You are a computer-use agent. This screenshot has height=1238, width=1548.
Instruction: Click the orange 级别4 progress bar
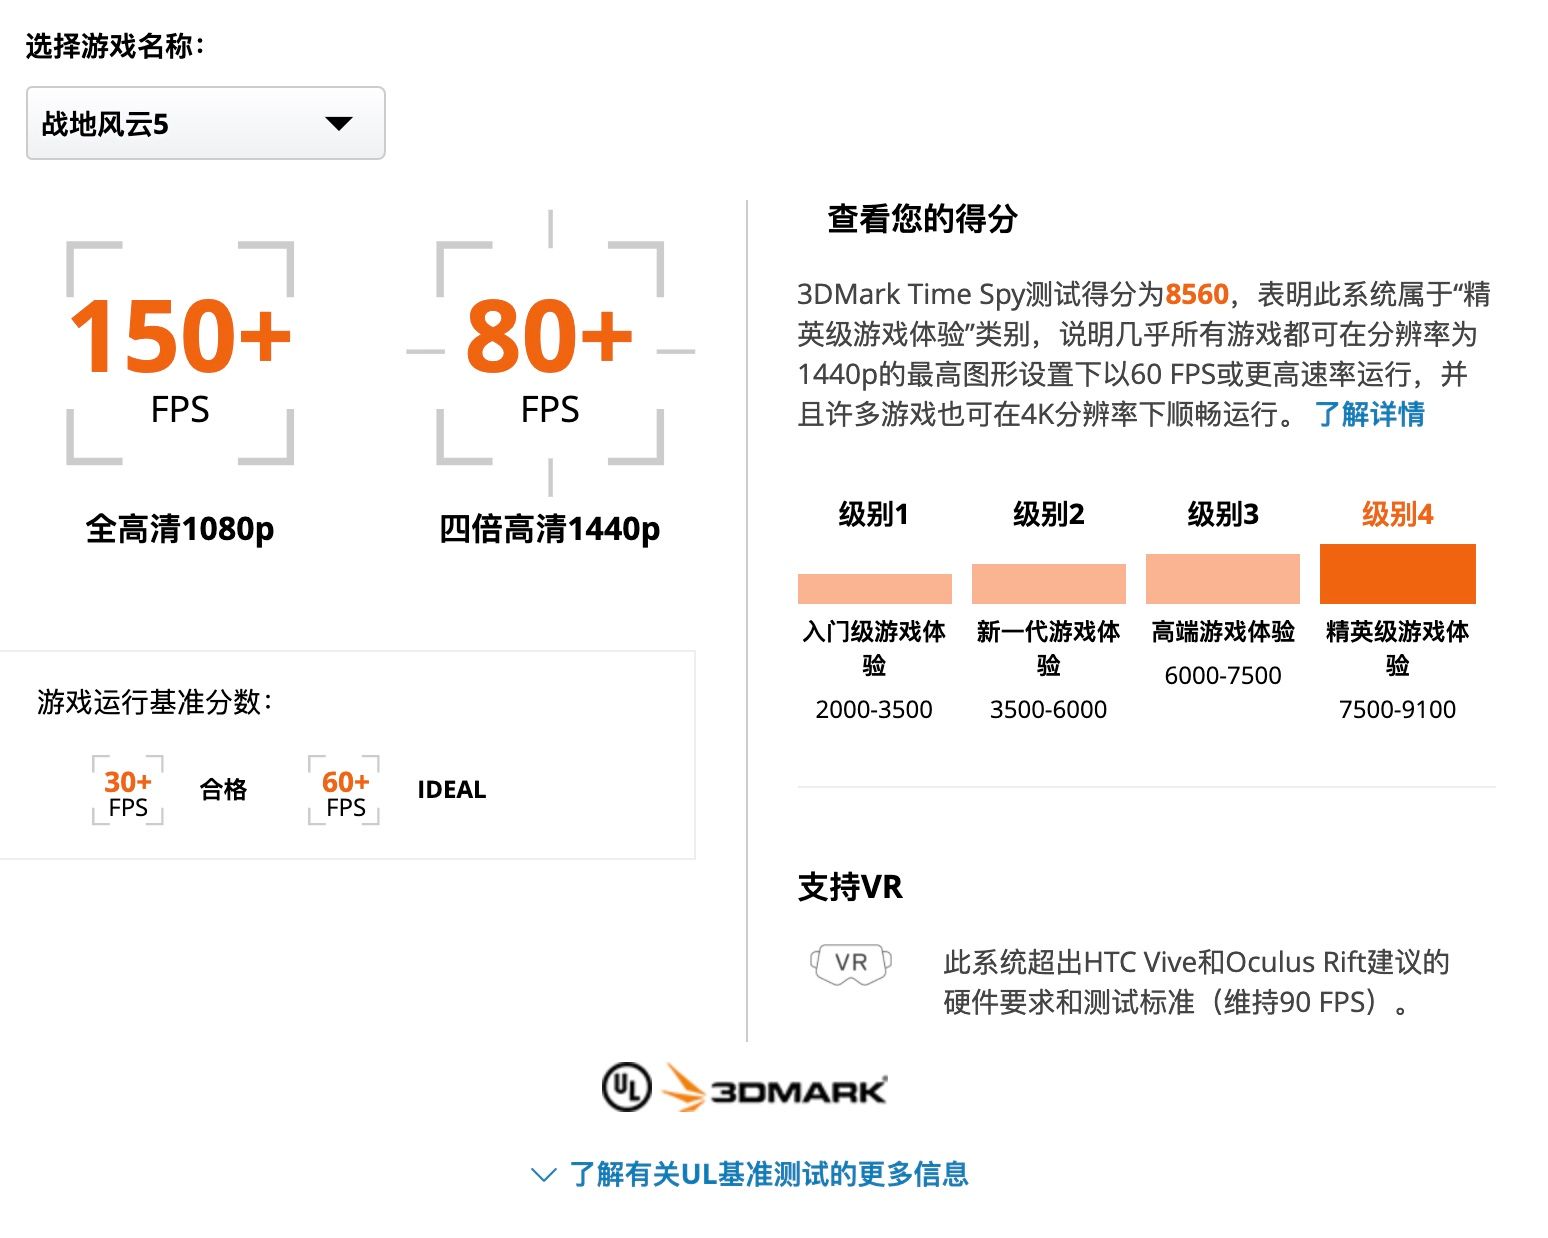click(x=1398, y=572)
